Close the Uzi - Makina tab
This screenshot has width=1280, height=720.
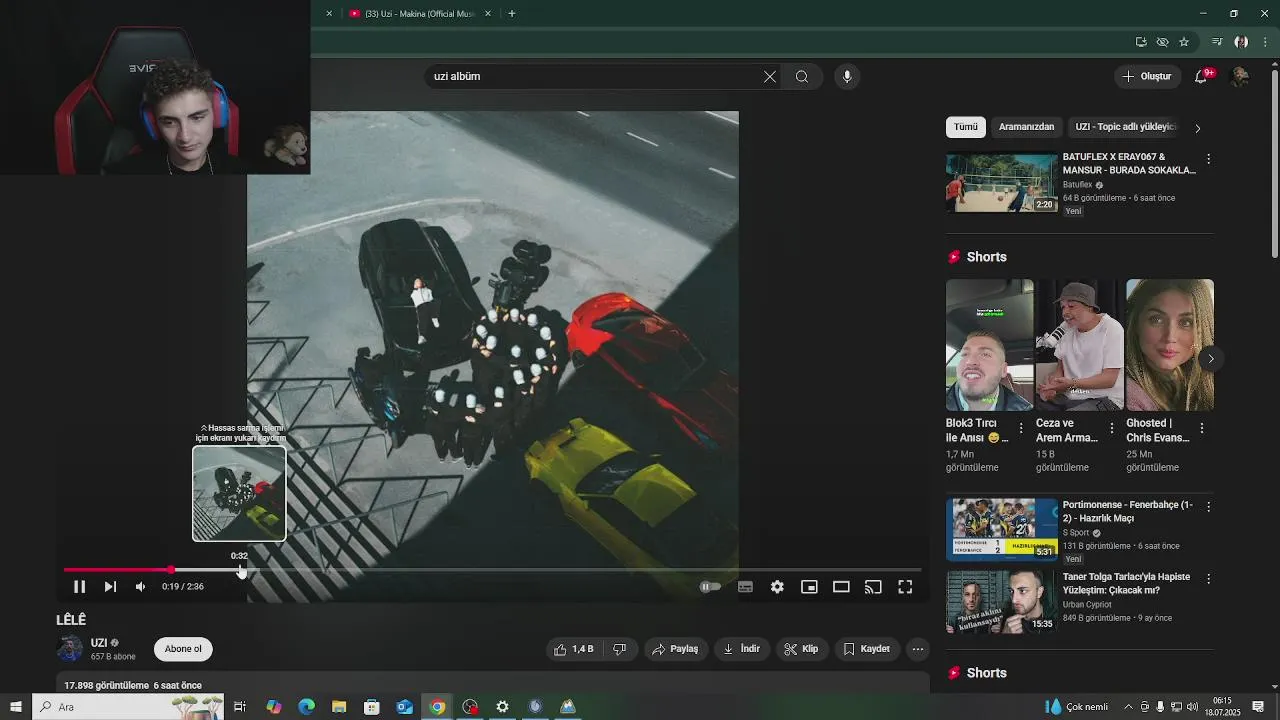488,14
